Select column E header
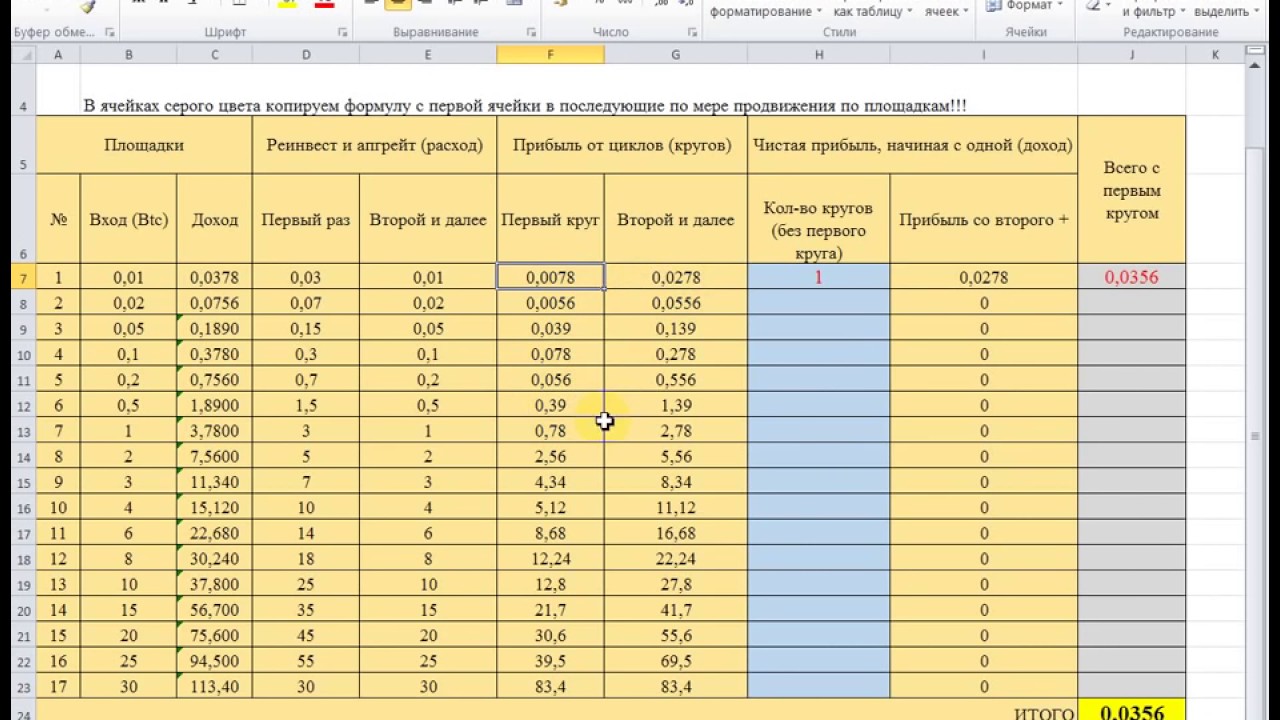 (428, 55)
